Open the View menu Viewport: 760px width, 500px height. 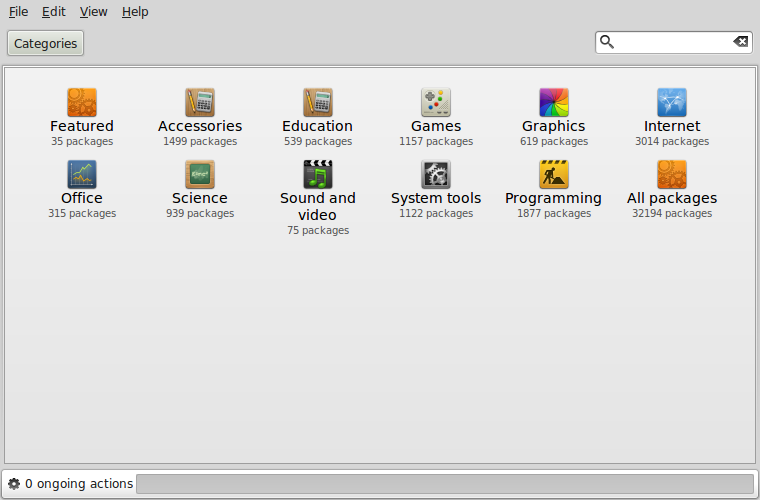(x=93, y=12)
